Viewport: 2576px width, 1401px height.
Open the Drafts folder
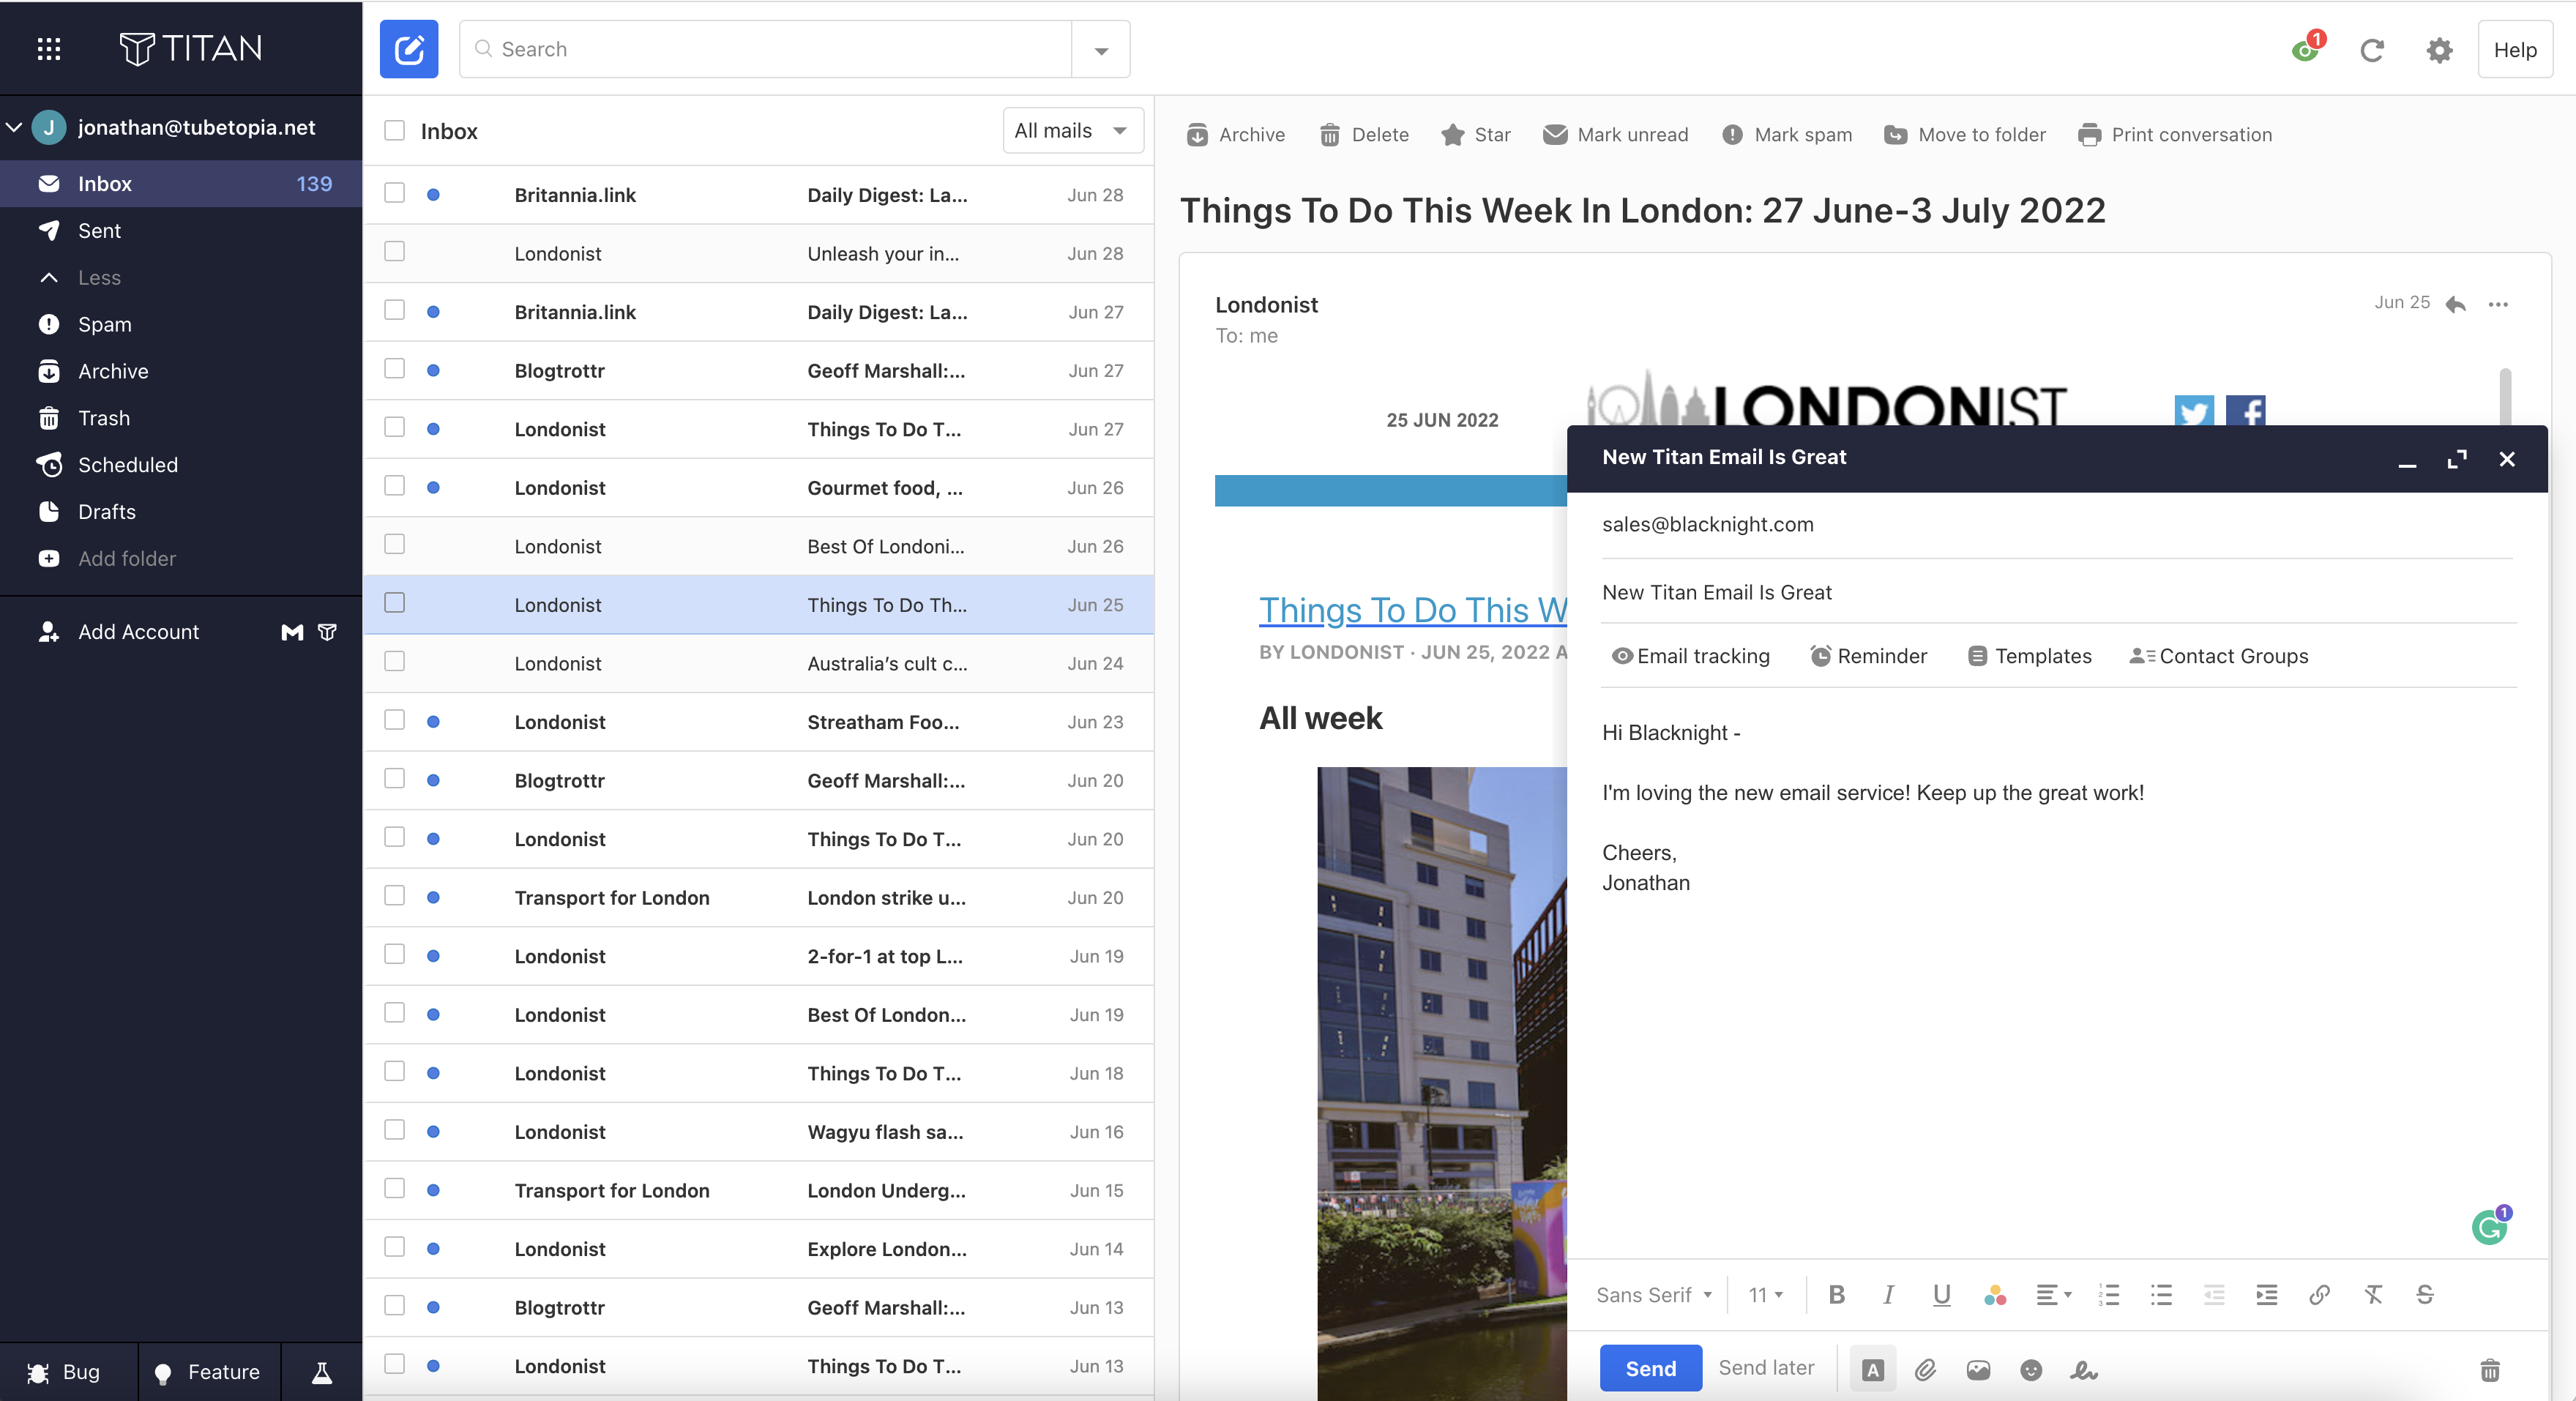coord(181,512)
